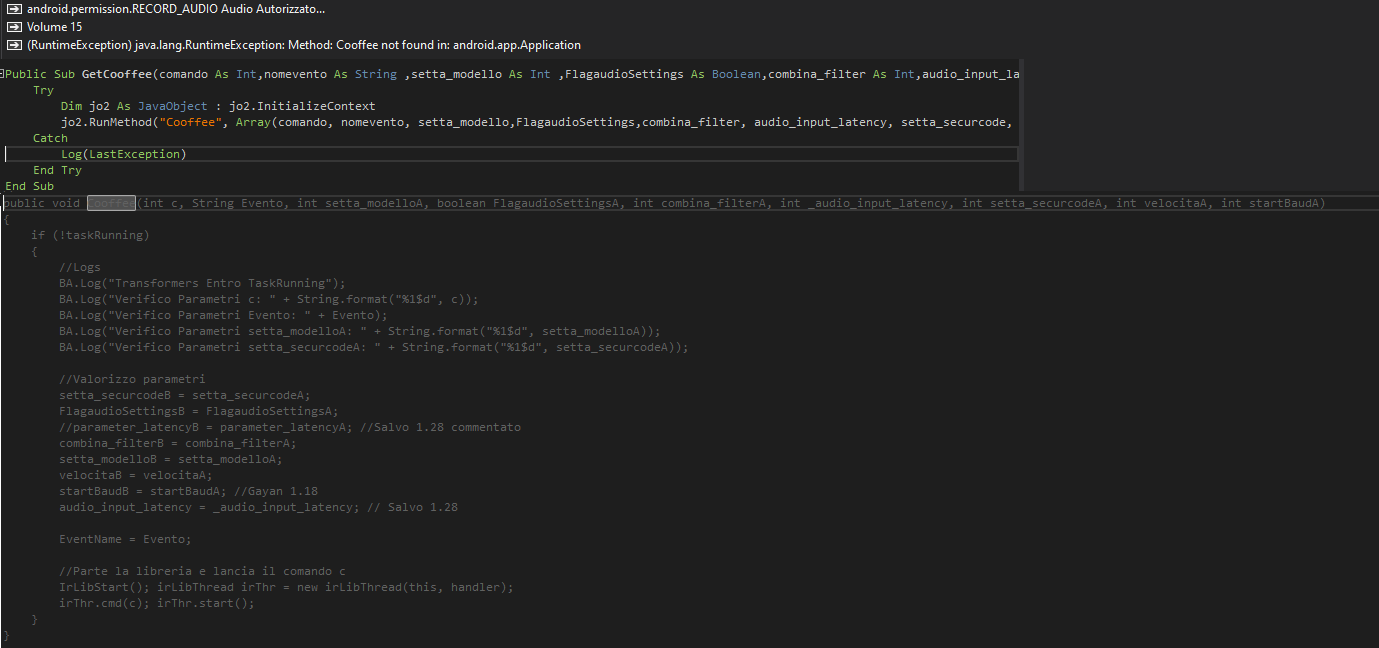Click 'Verifico Parametri setta_securcodeA' log line
The width and height of the screenshot is (1379, 648).
click(x=374, y=347)
